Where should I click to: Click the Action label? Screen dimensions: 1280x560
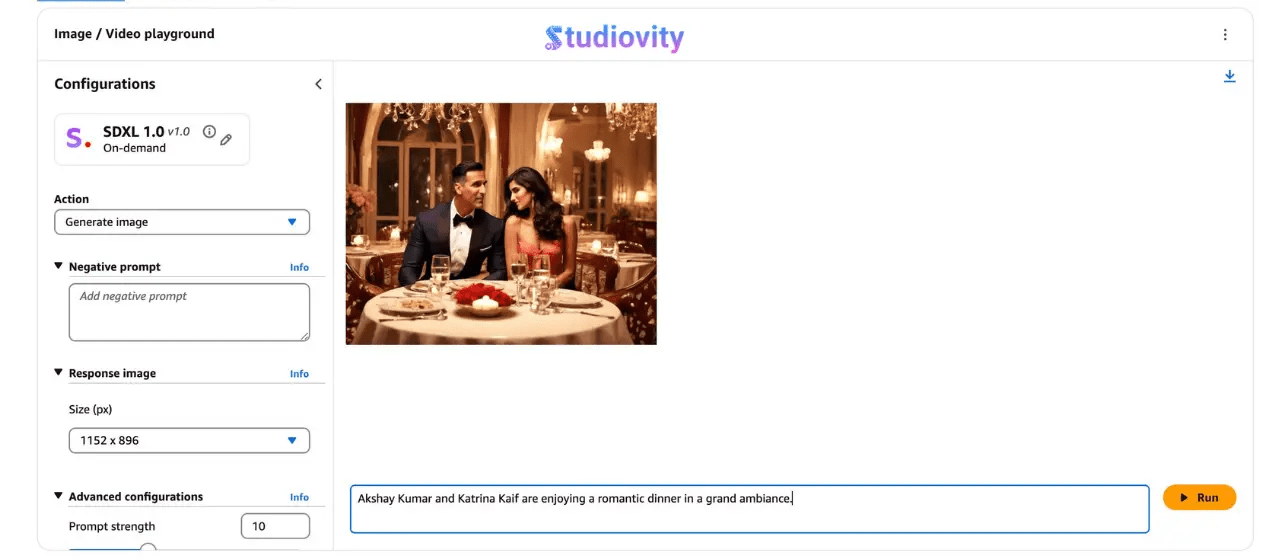pyautogui.click(x=71, y=199)
